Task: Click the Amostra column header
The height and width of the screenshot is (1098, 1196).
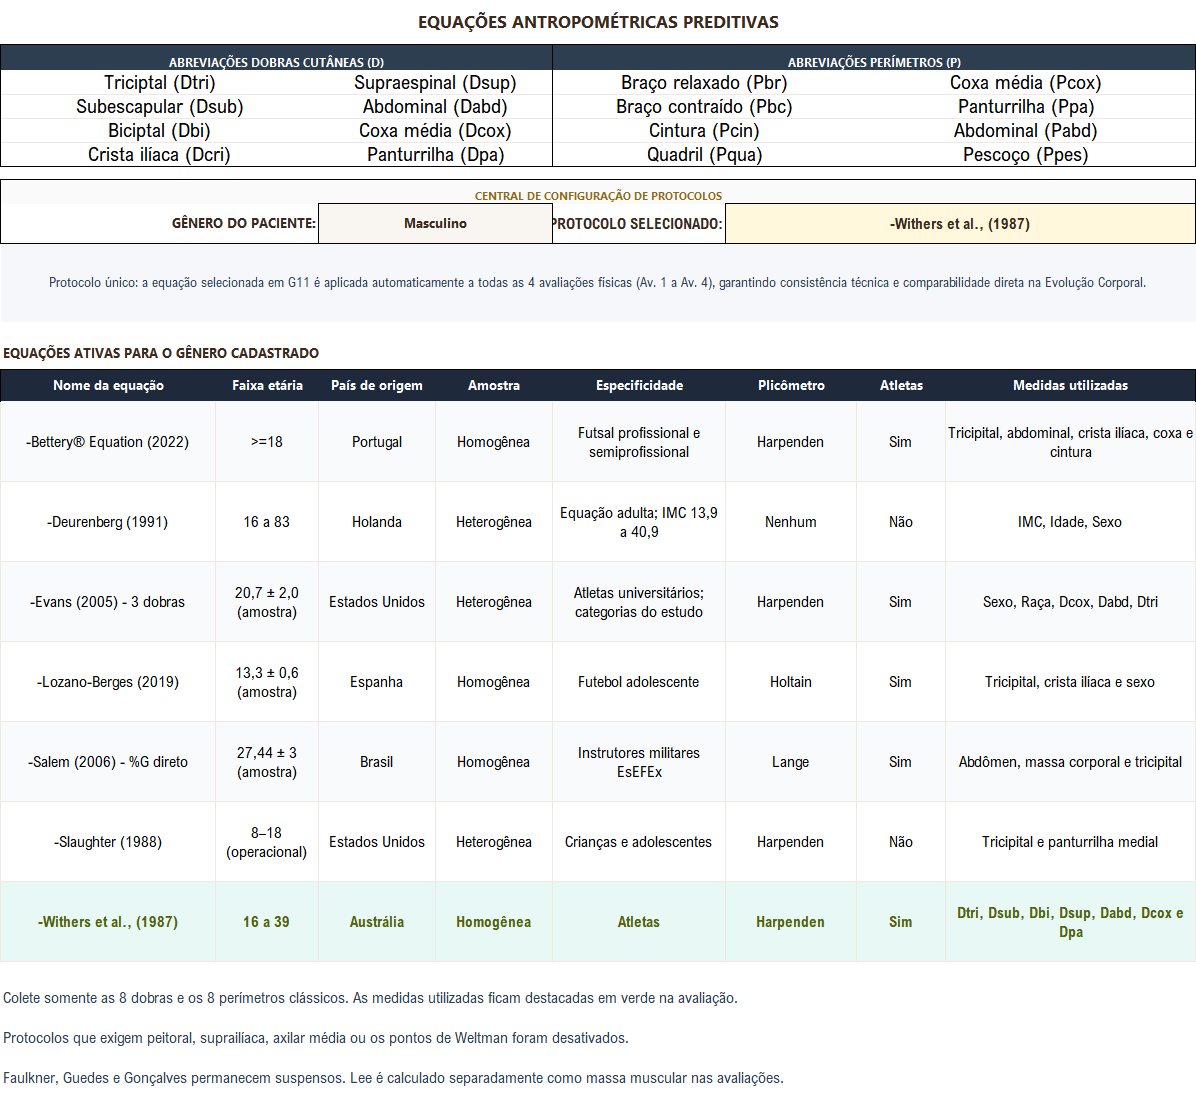Action: [x=494, y=386]
